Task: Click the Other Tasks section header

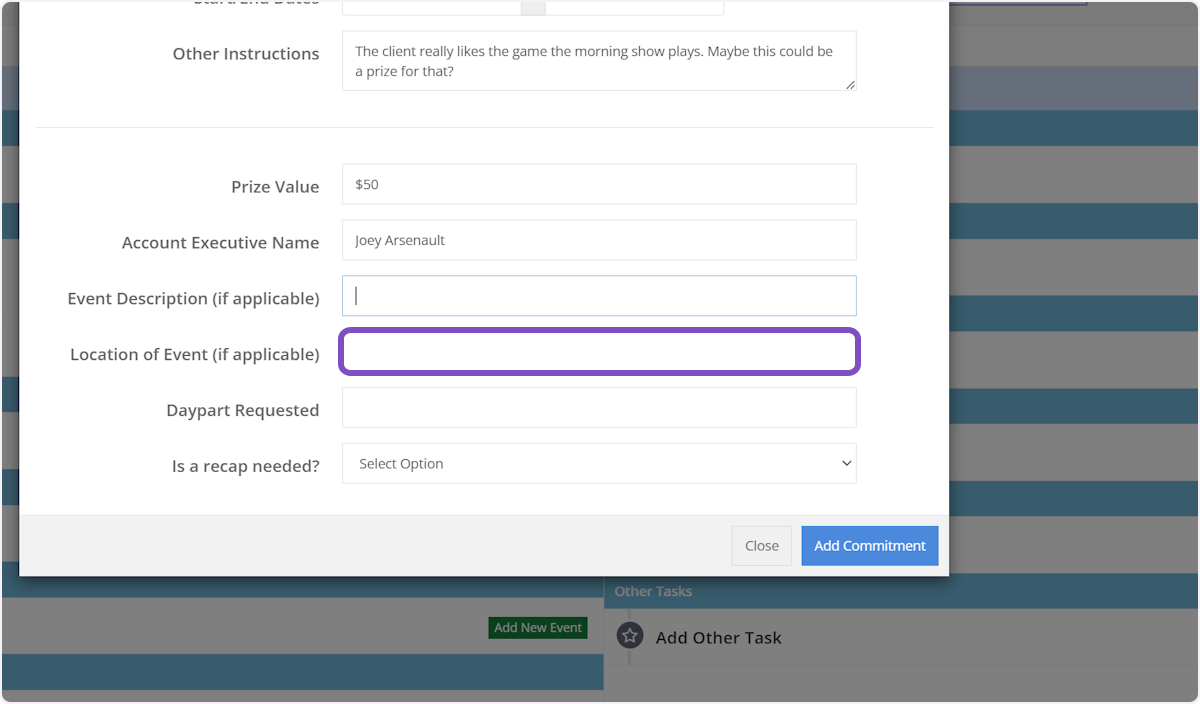Action: point(653,592)
